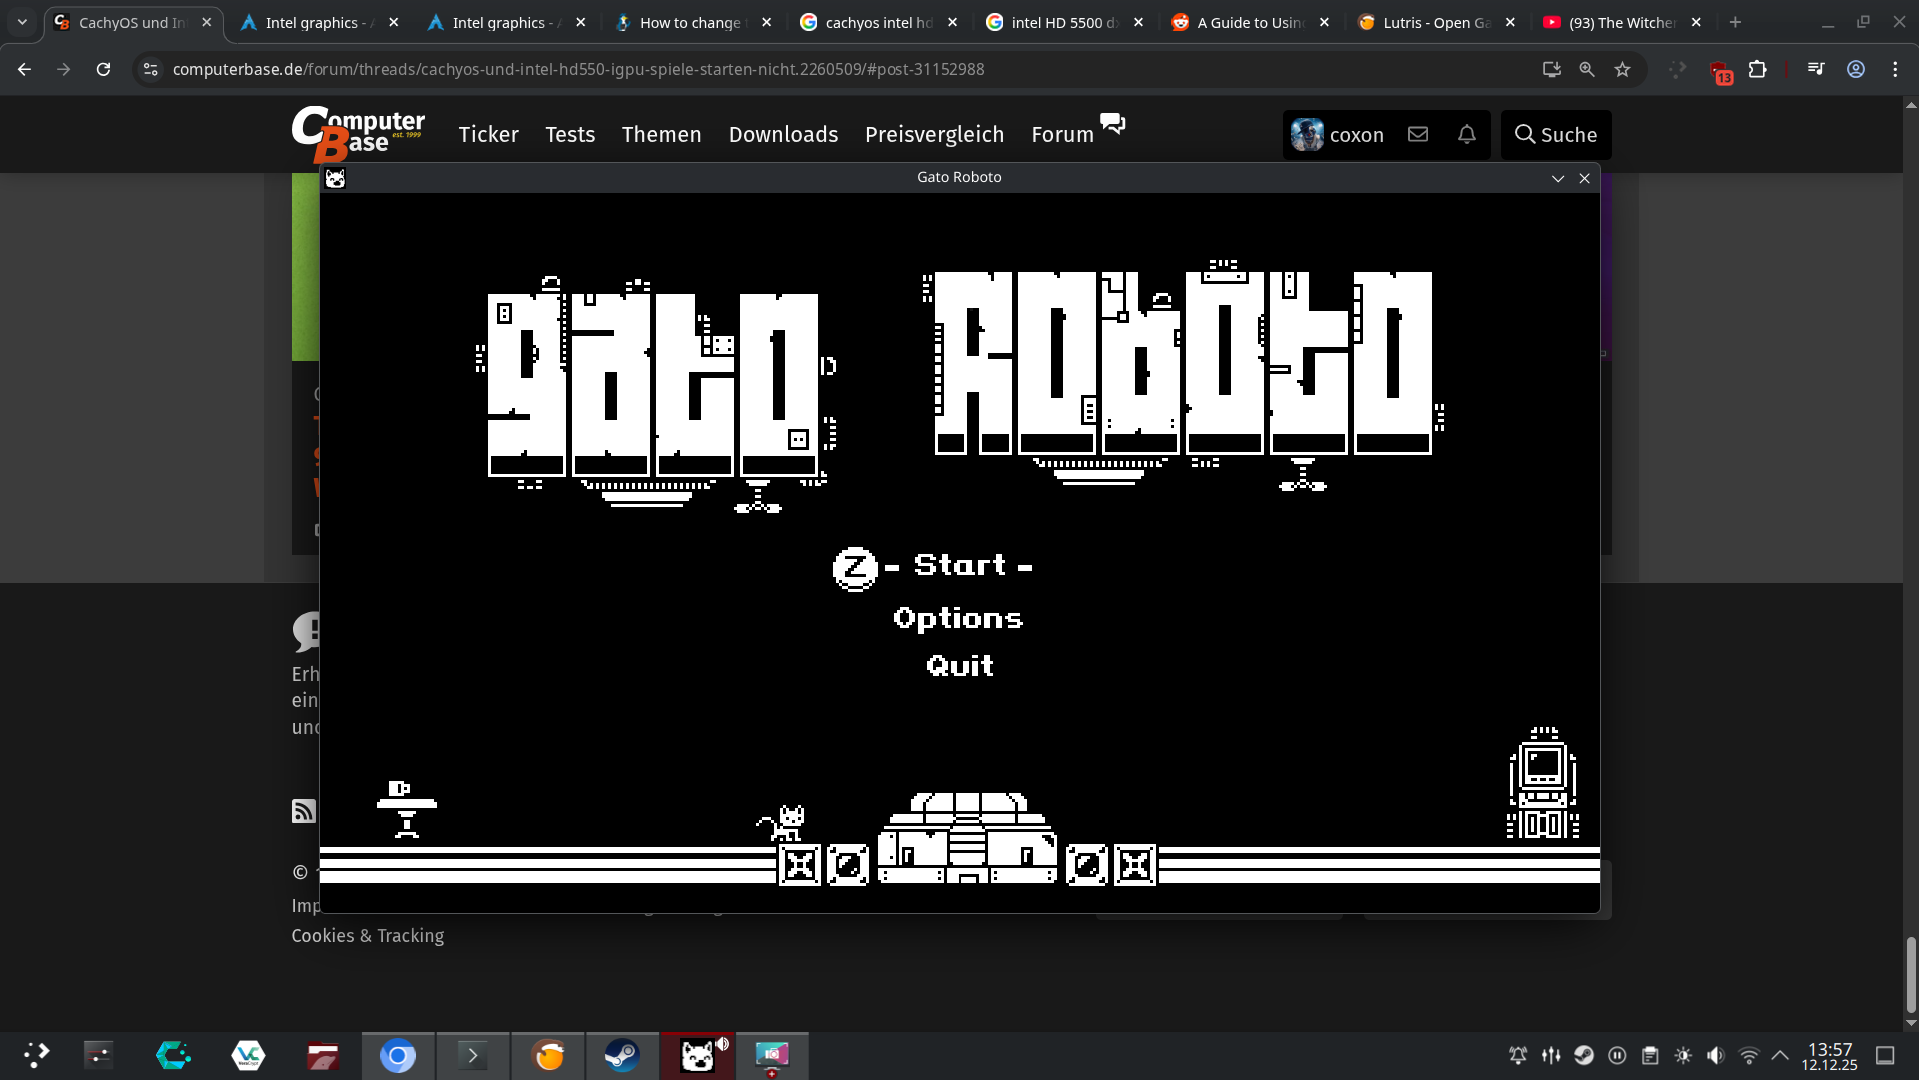The image size is (1919, 1080).
Task: Open the Dolphin file manager in taskbar
Action: click(323, 1055)
